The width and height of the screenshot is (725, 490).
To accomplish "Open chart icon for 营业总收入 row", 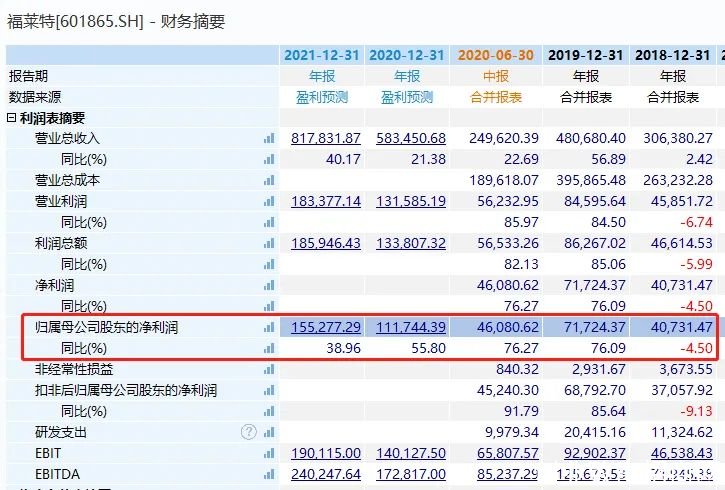I will pyautogui.click(x=269, y=138).
